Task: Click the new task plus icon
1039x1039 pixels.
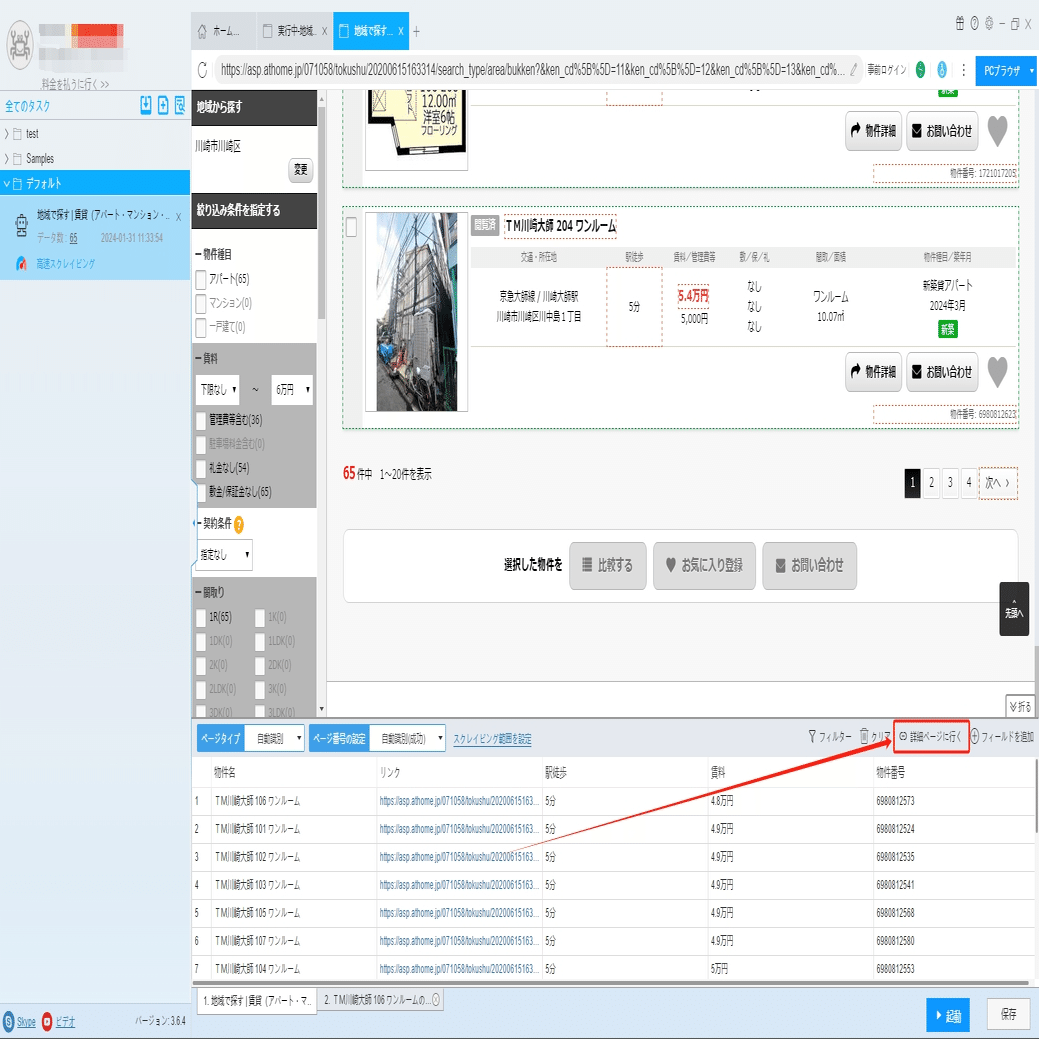Action: point(163,105)
